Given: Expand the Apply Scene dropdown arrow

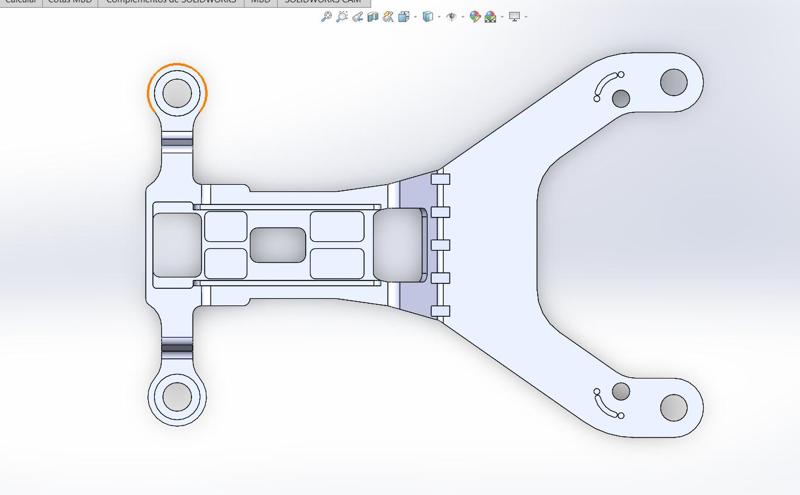Looking at the screenshot, I should pyautogui.click(x=503, y=17).
